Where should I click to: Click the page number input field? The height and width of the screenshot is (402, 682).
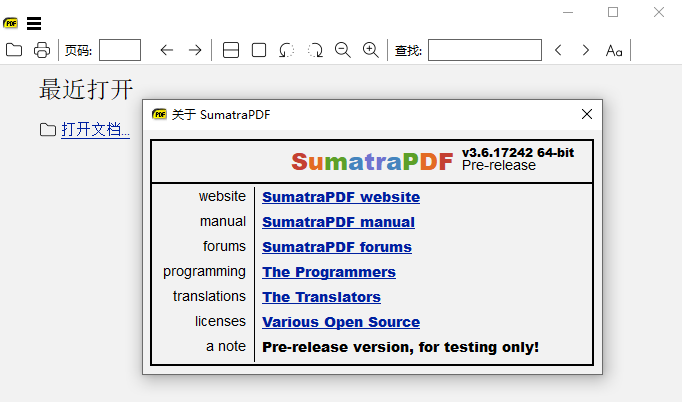pyautogui.click(x=120, y=50)
